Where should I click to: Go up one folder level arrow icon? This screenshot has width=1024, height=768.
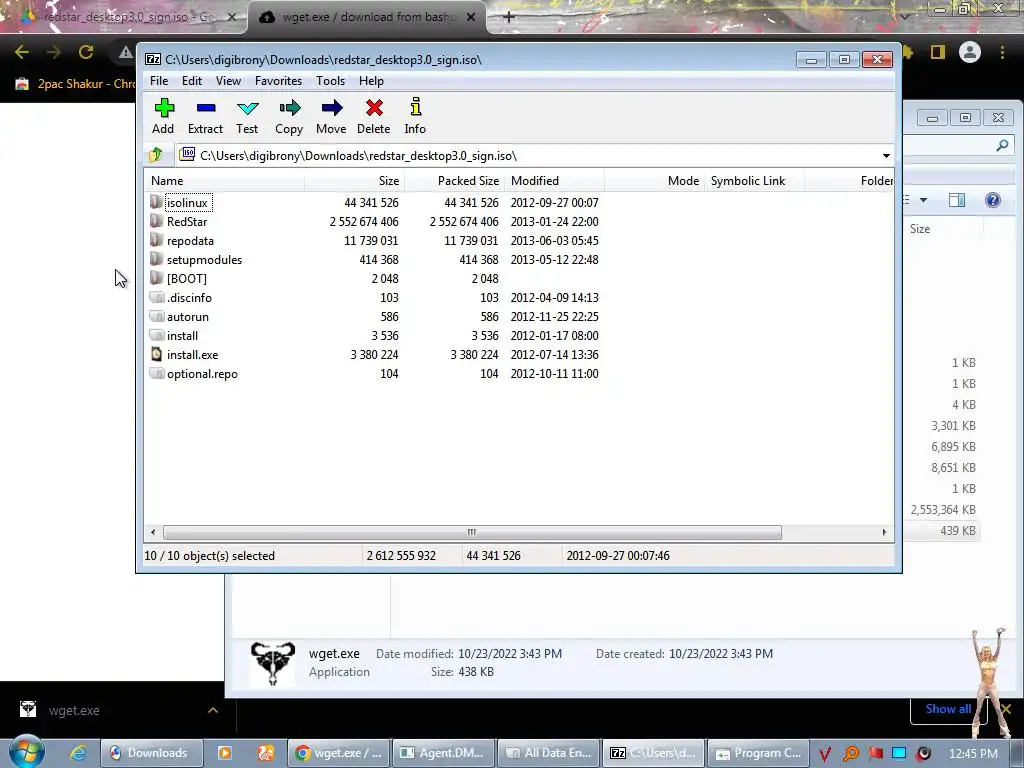(x=156, y=155)
